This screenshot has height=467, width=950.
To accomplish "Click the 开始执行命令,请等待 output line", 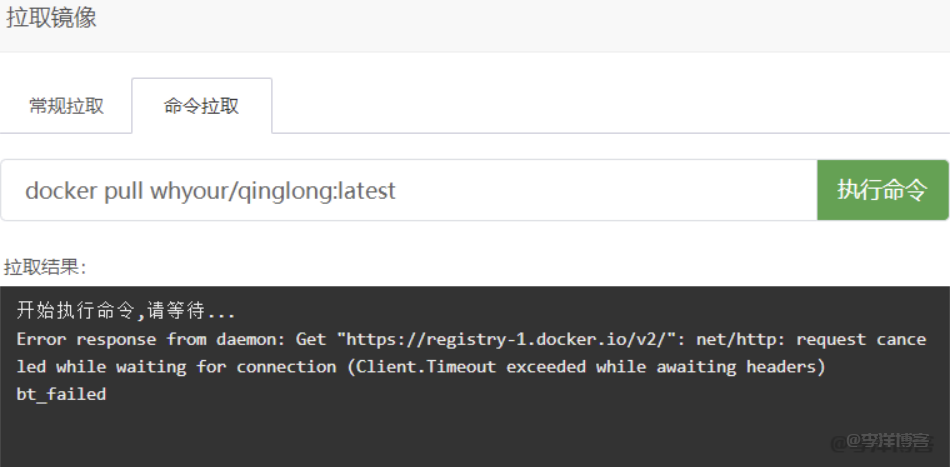I will point(126,311).
